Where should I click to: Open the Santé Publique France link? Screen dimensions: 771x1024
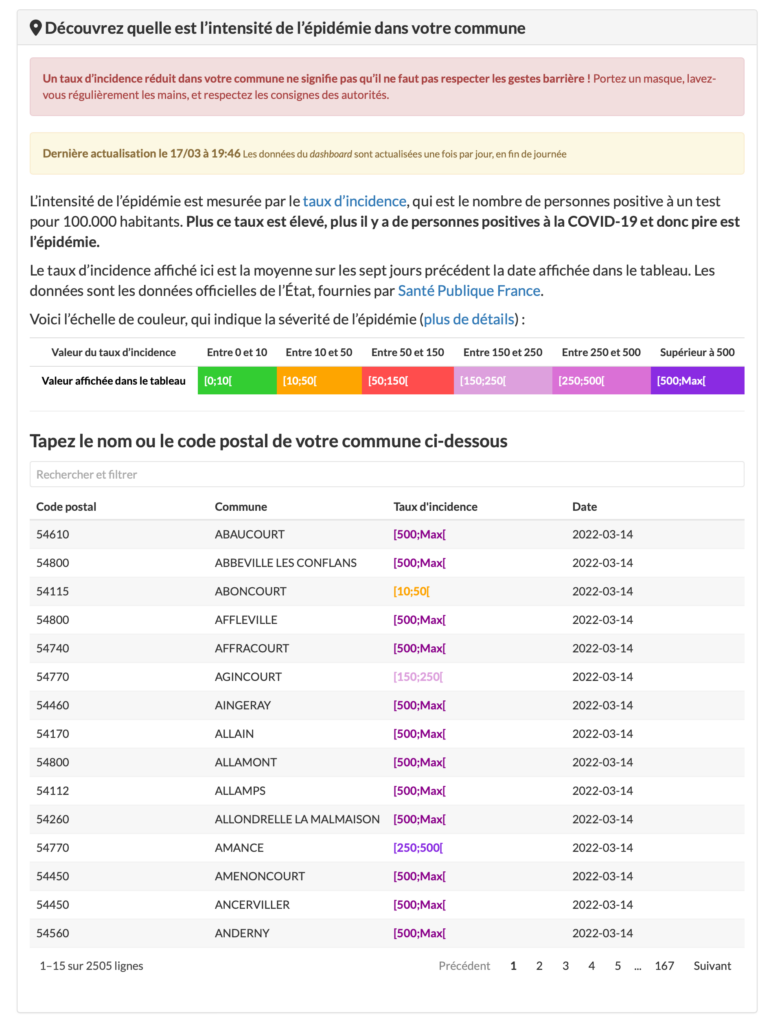[x=469, y=291]
